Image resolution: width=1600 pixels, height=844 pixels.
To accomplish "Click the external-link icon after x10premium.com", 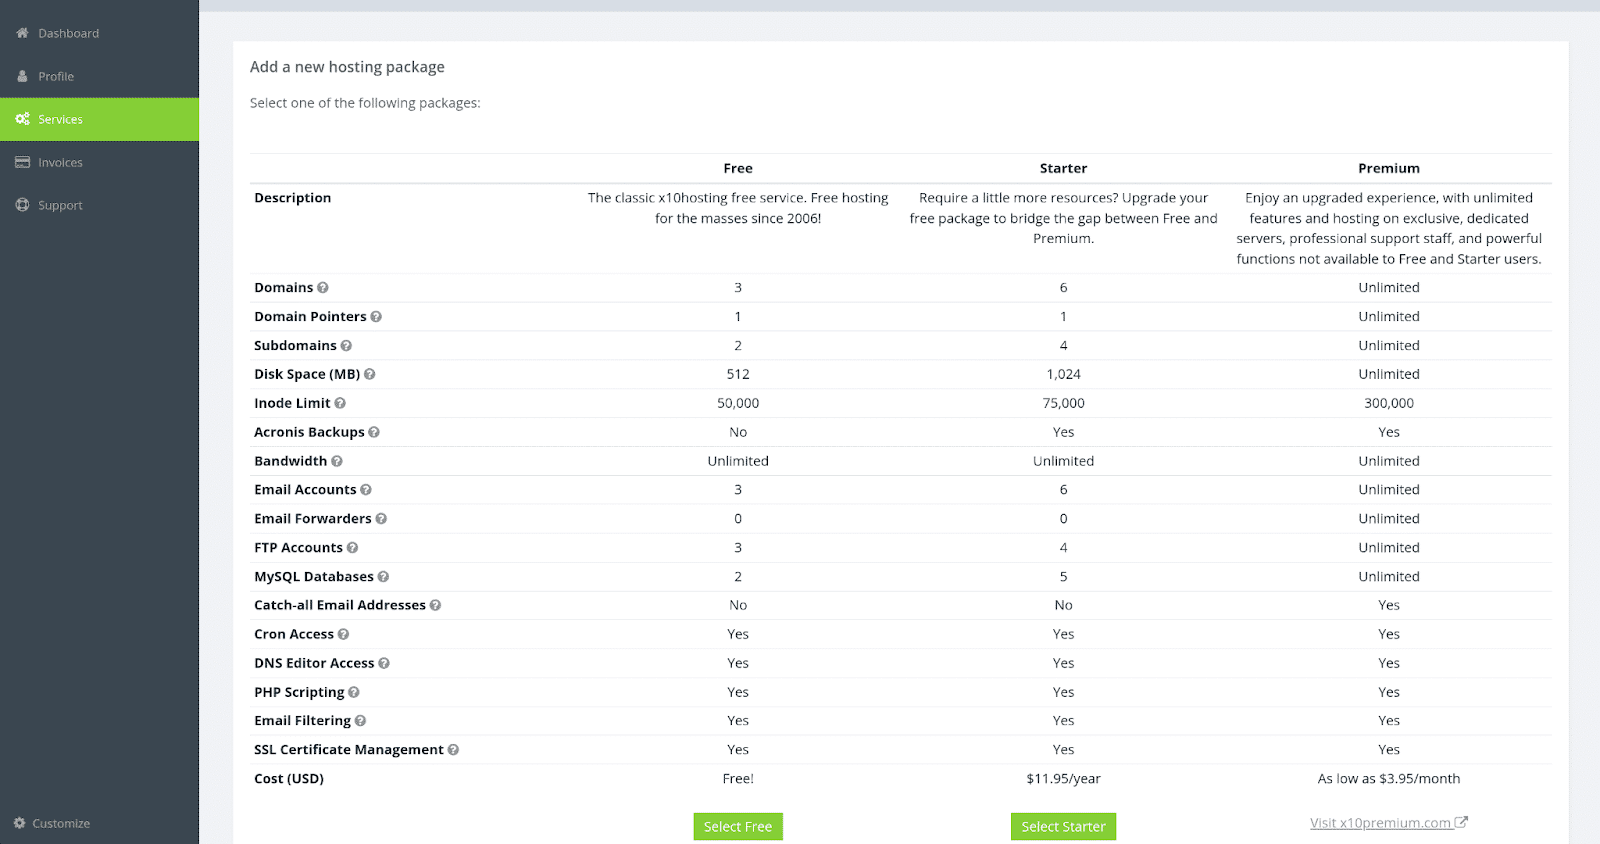I will coord(1462,822).
